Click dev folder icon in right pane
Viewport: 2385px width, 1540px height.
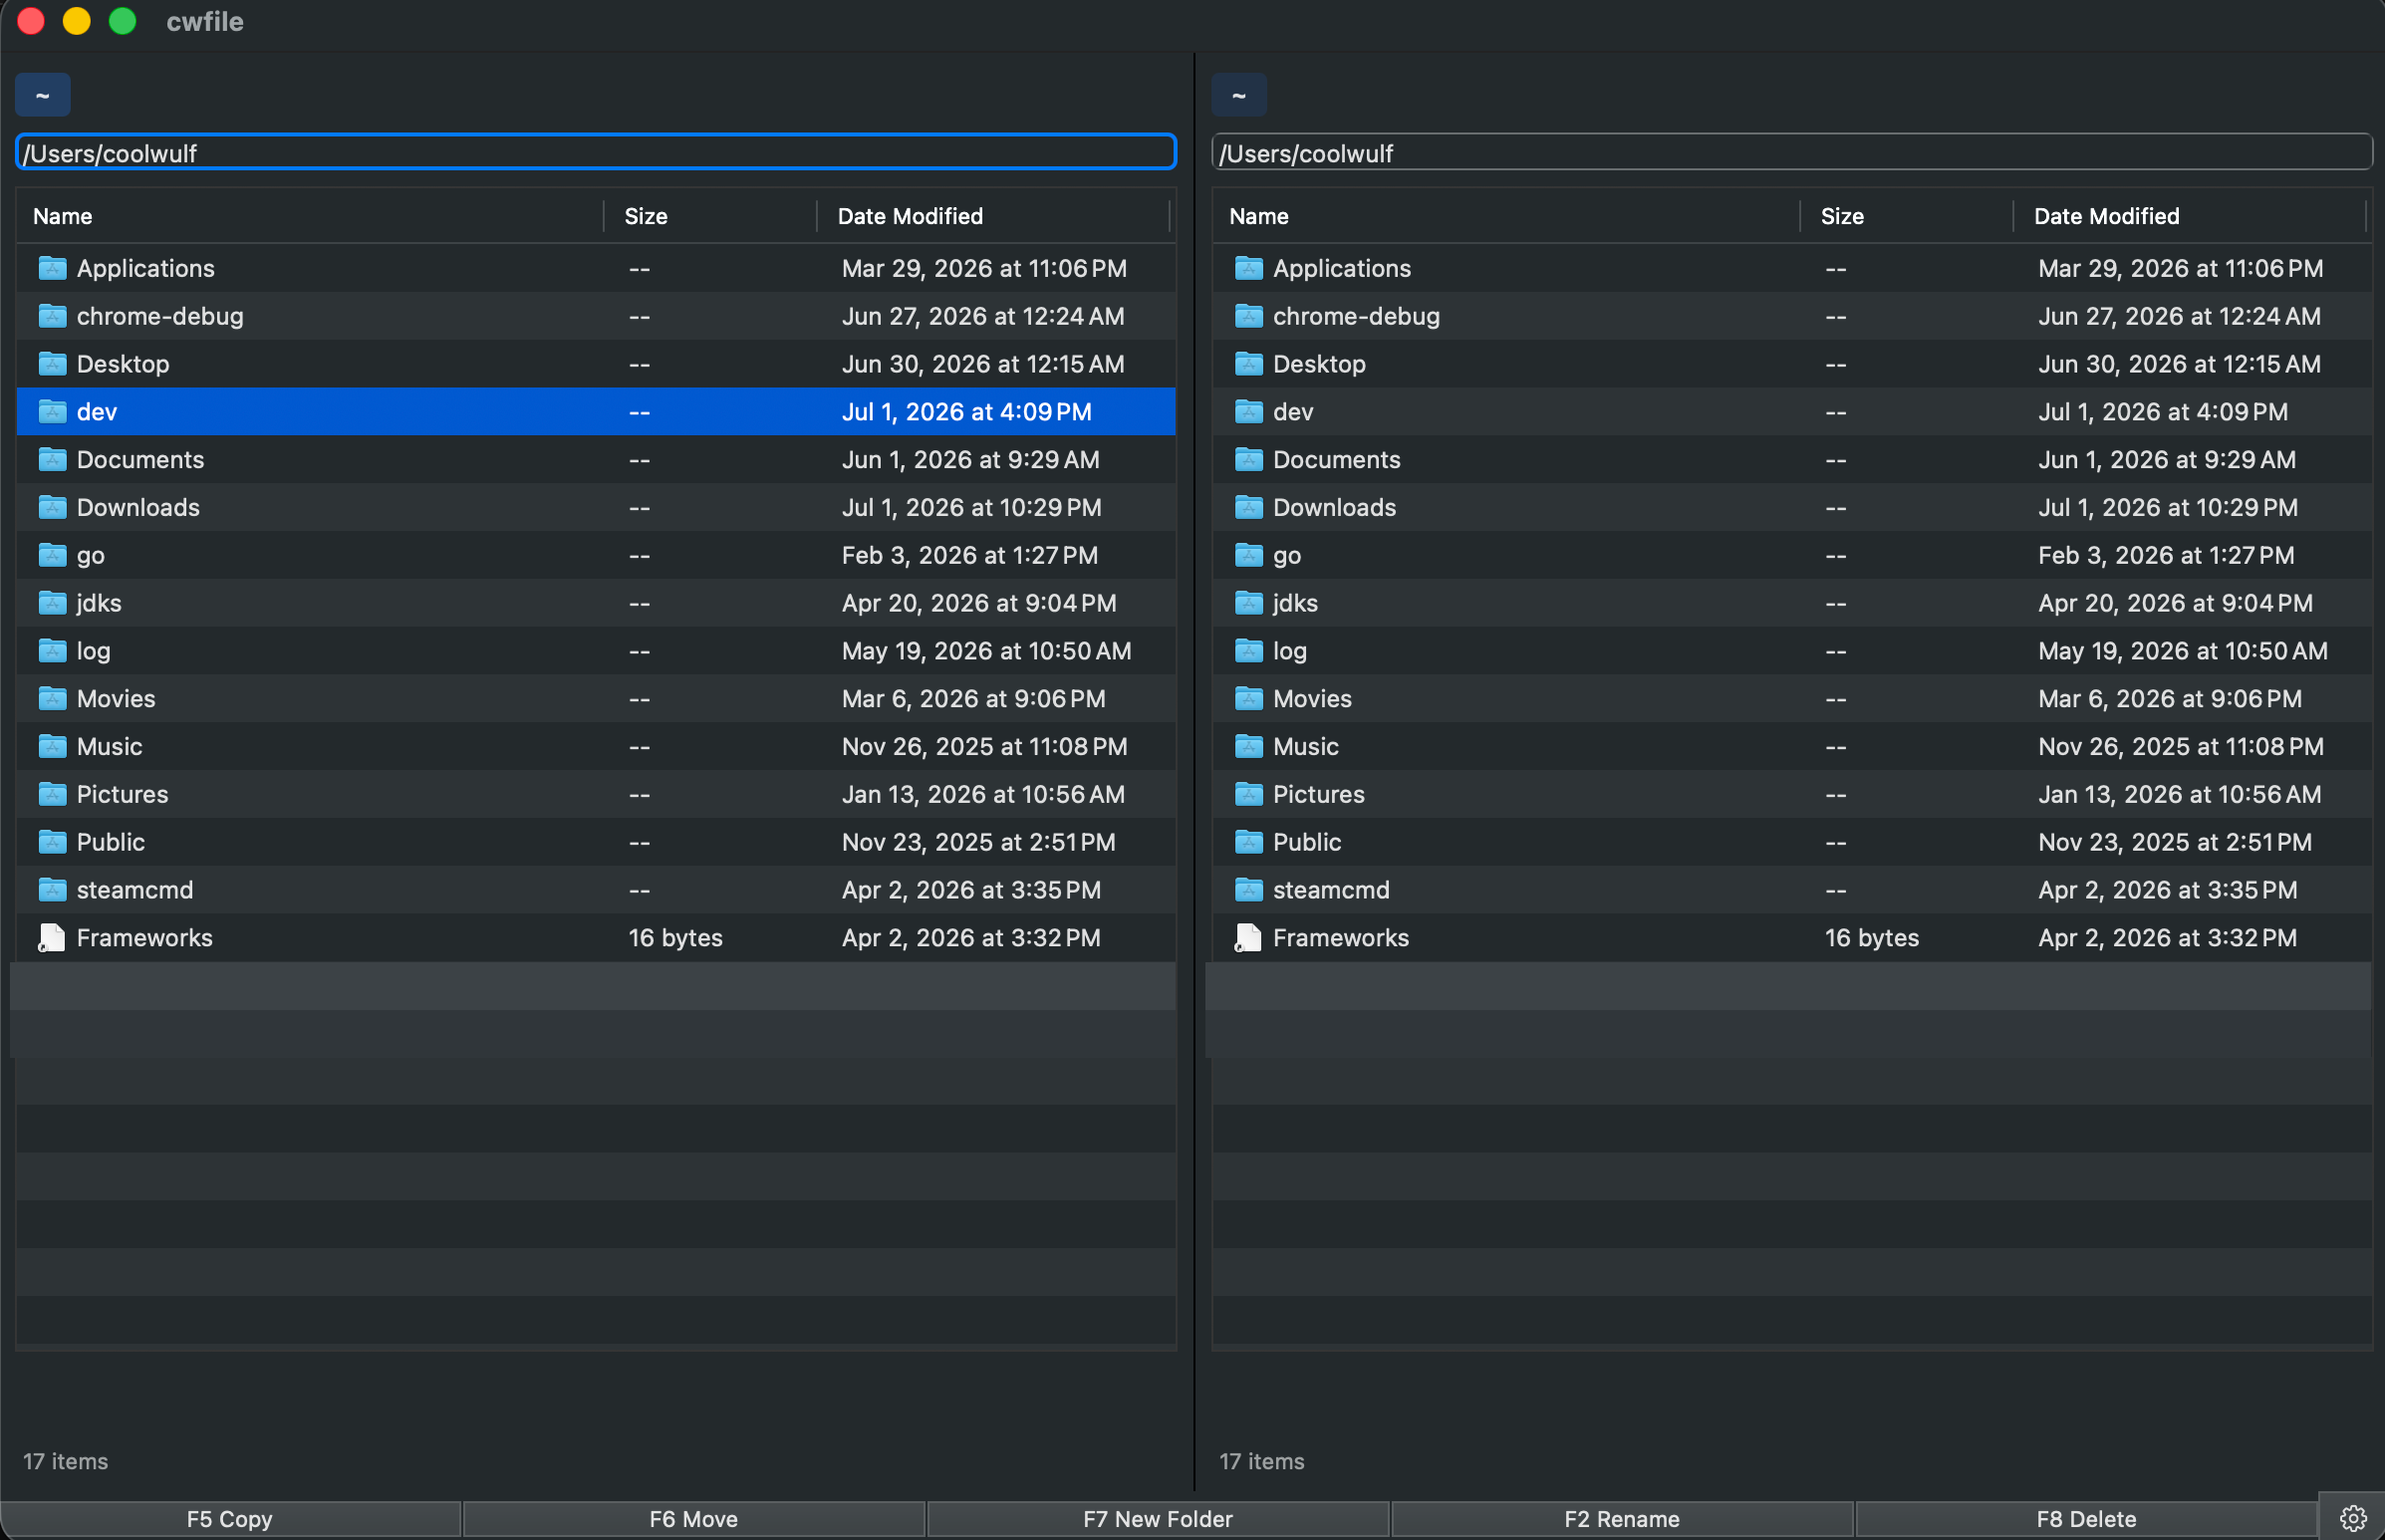click(1248, 412)
